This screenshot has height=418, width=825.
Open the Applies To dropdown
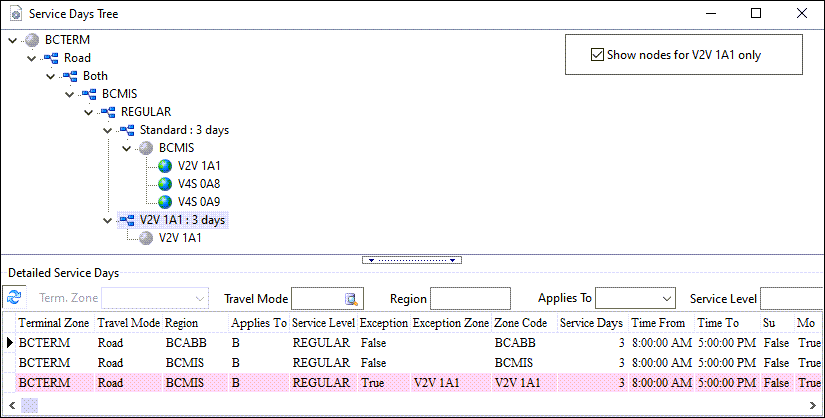667,298
